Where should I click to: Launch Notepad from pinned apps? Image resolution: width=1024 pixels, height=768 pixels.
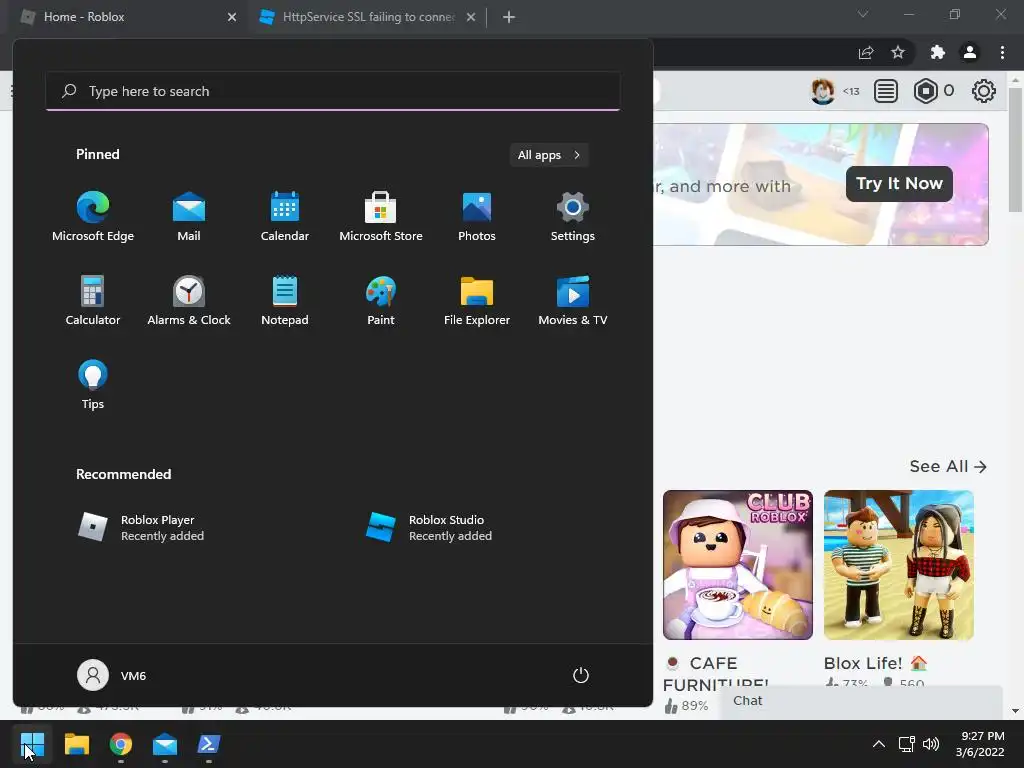[x=285, y=300]
